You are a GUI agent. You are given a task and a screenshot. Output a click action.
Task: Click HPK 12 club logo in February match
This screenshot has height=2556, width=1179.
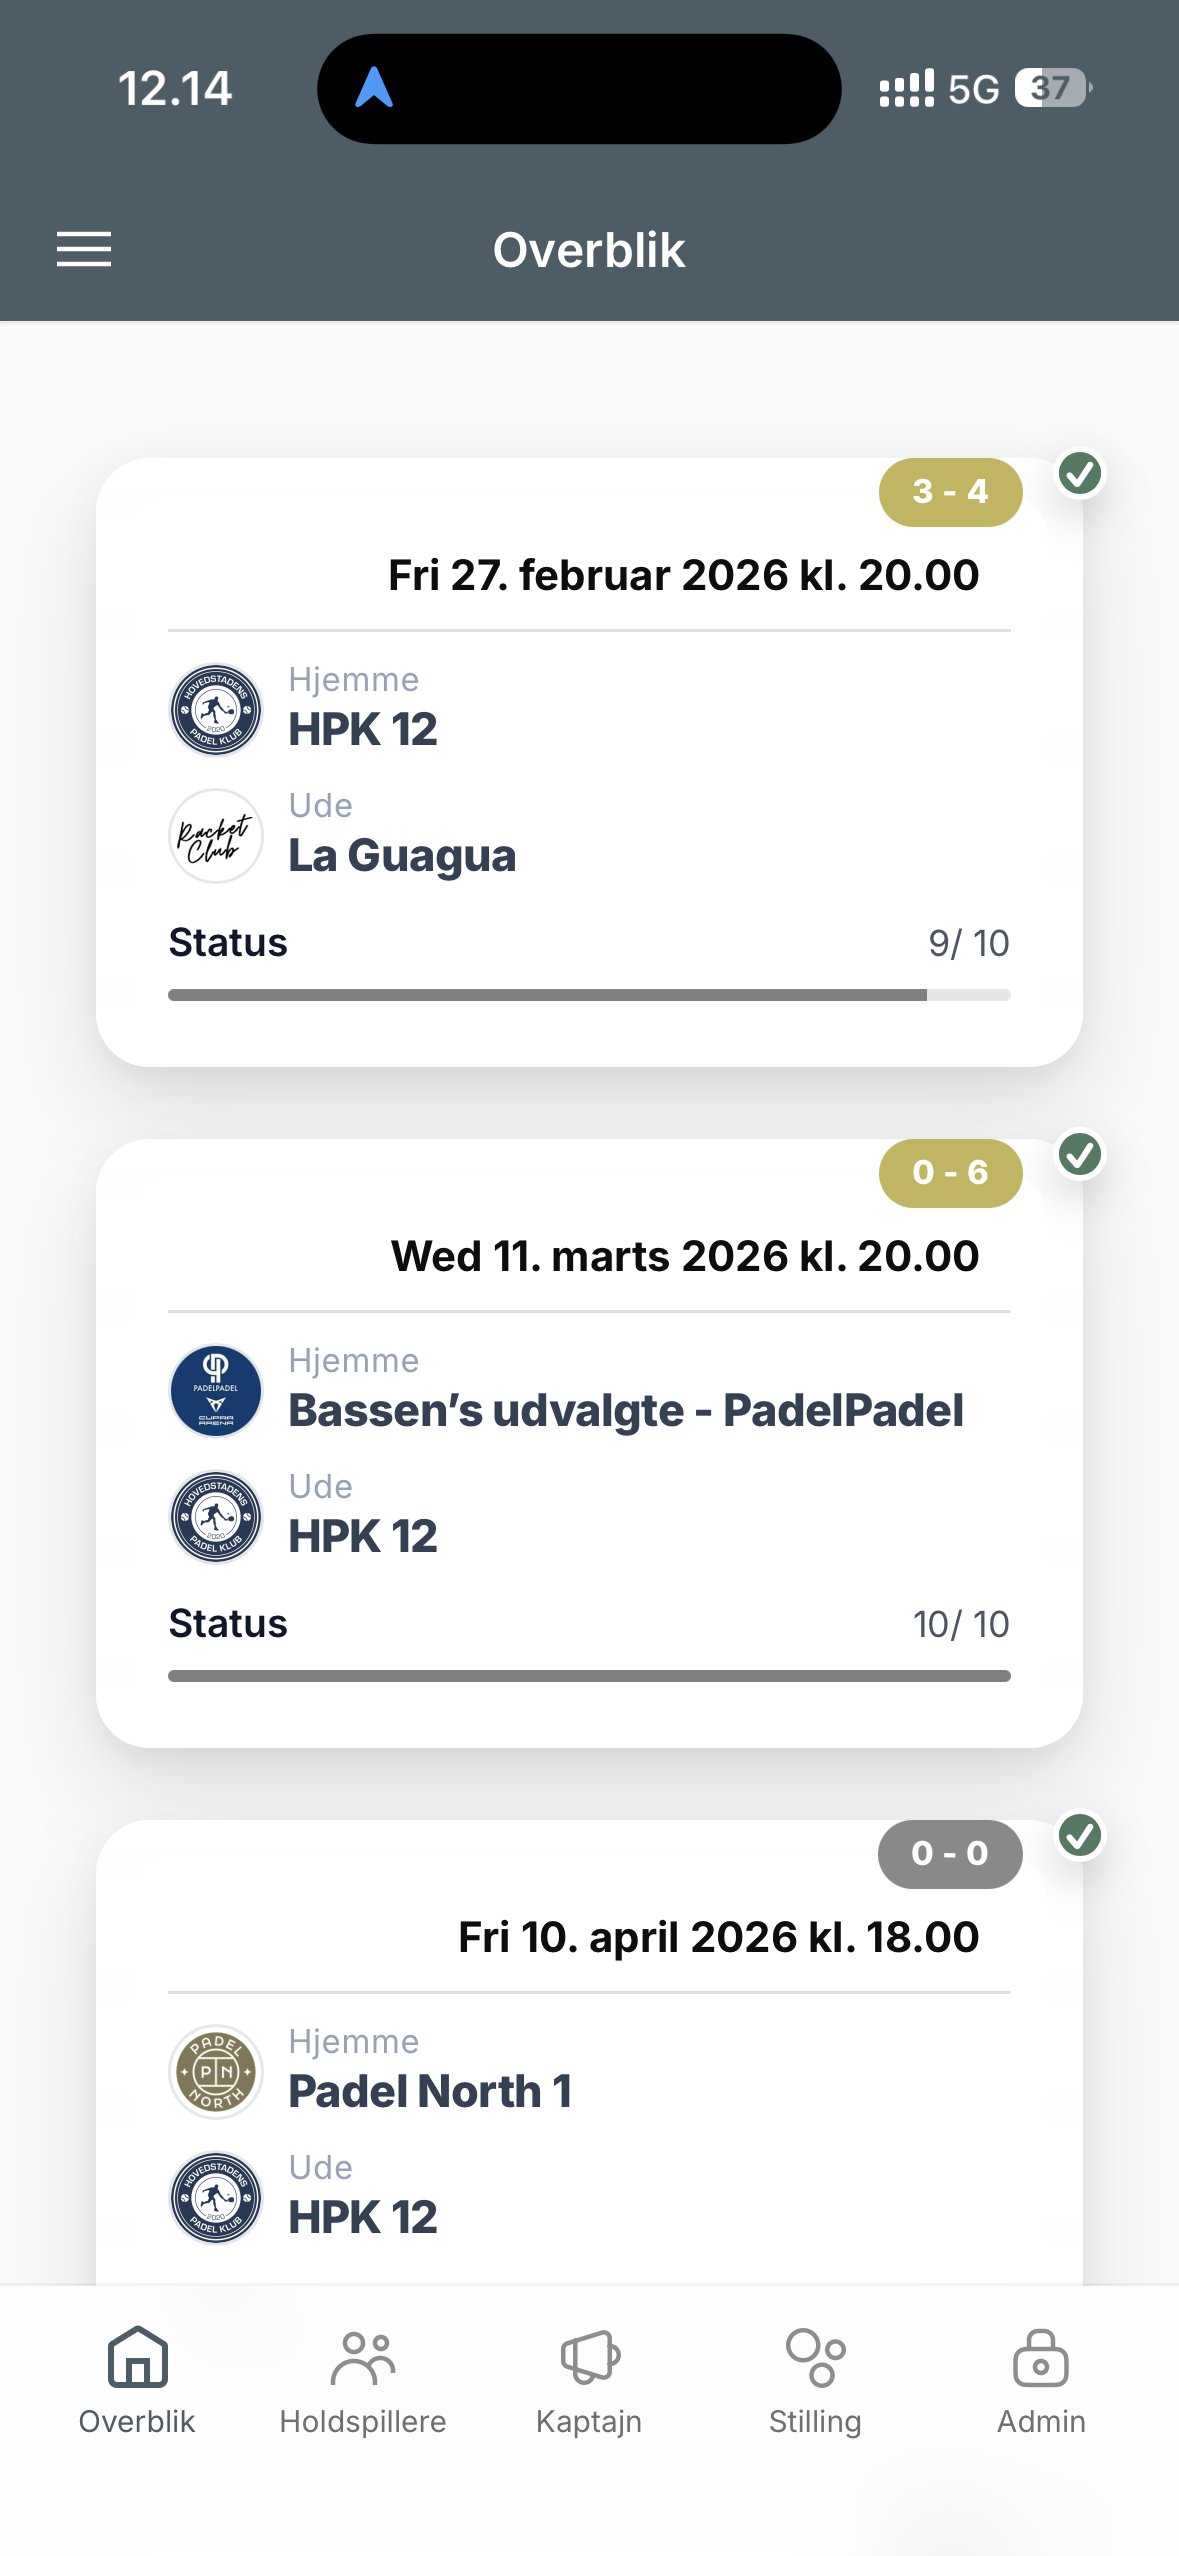coord(216,710)
